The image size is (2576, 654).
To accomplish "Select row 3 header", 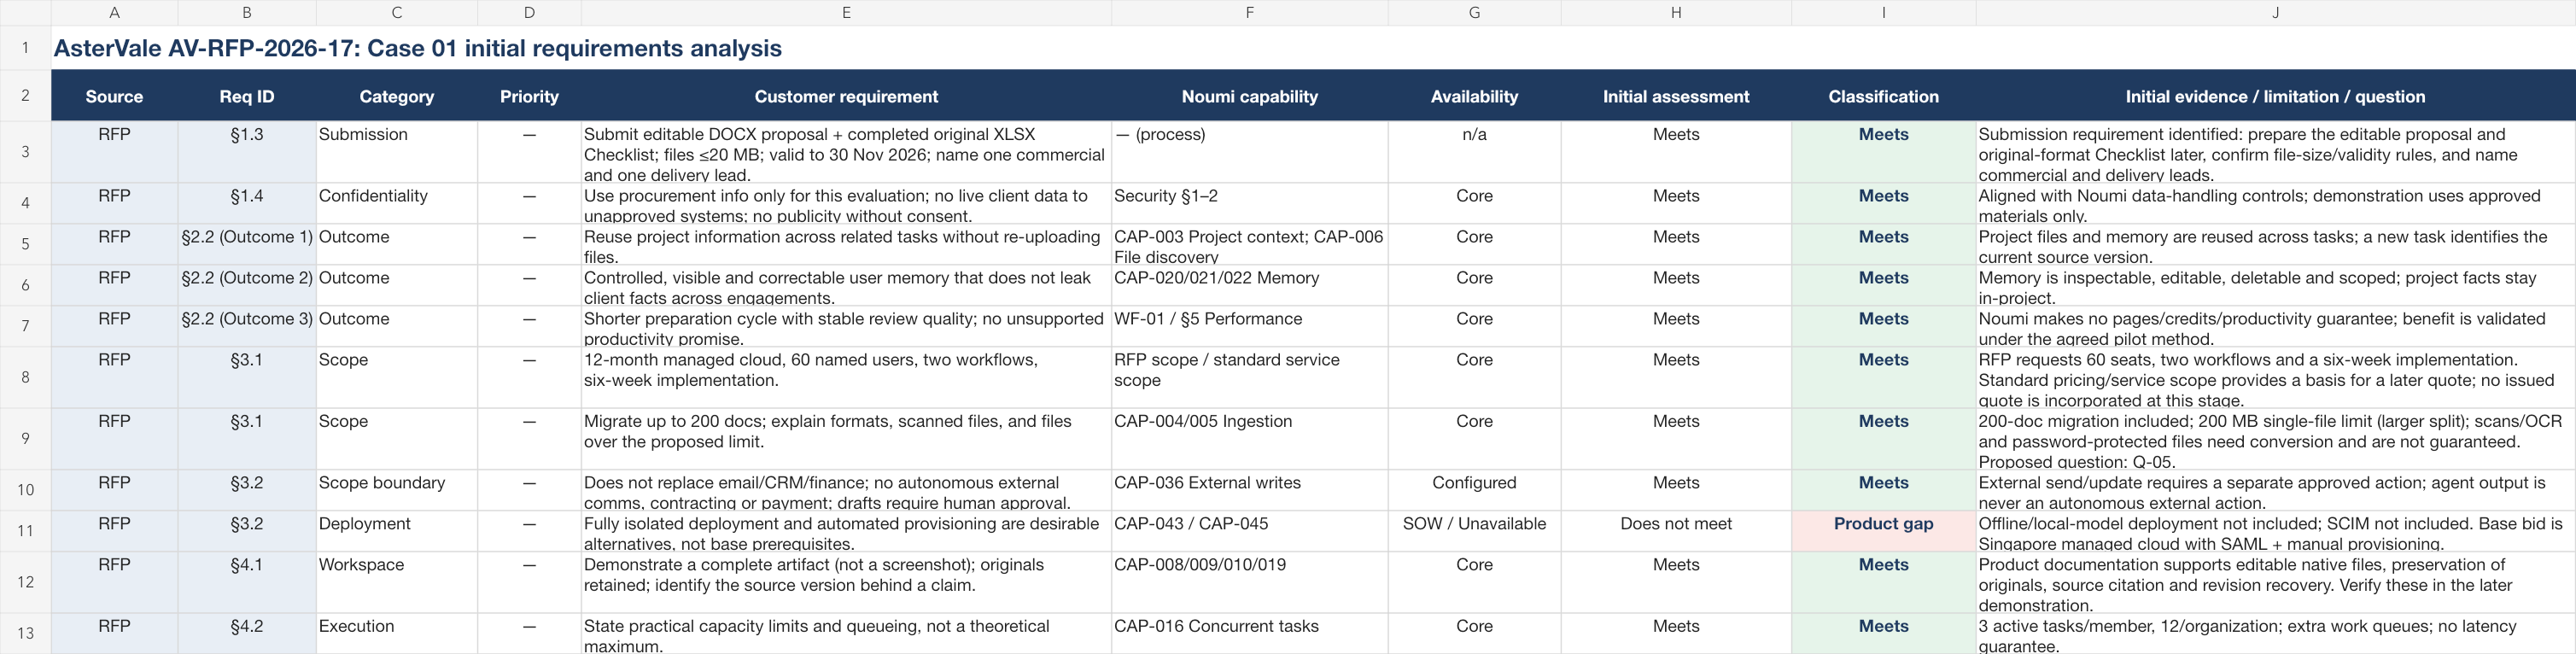I will pyautogui.click(x=25, y=152).
